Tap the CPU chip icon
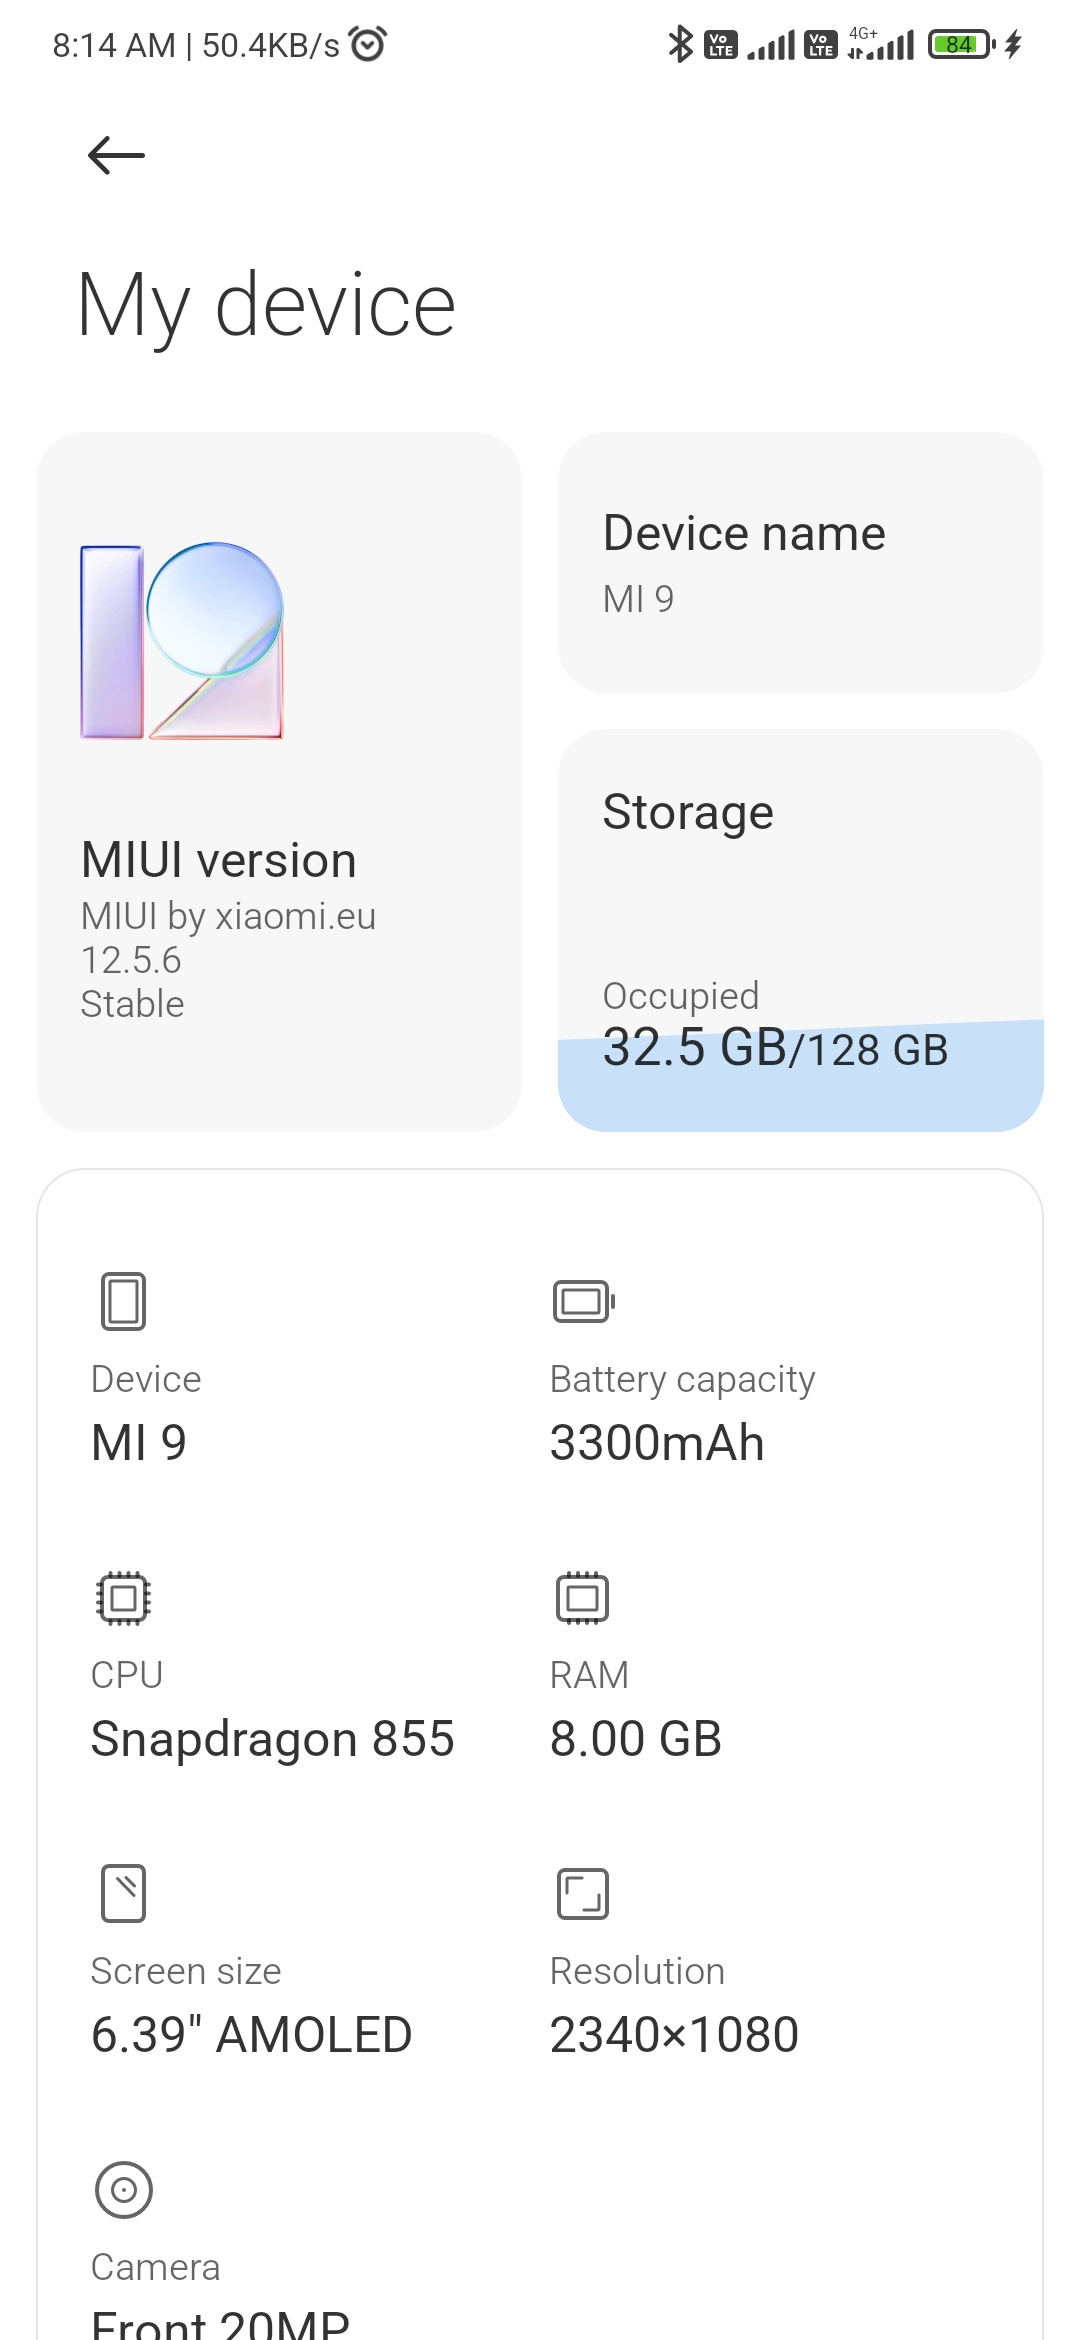 123,1597
